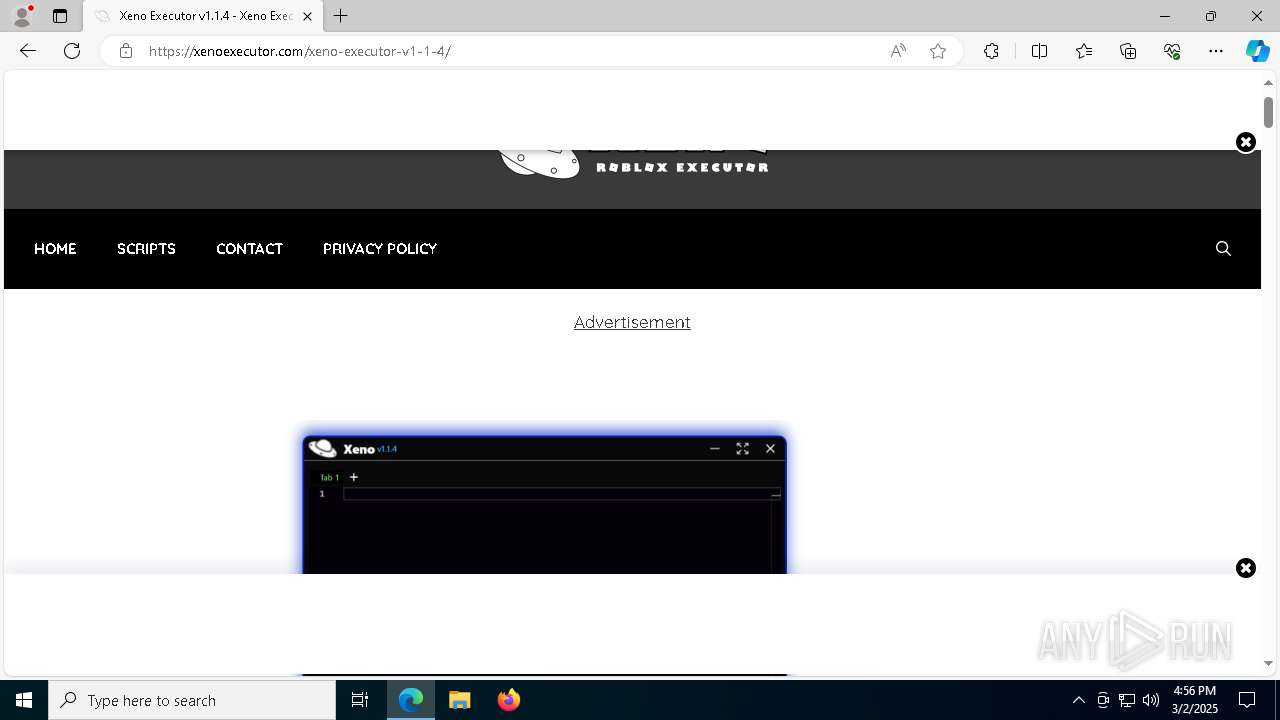The height and width of the screenshot is (720, 1280).
Task: Toggle split screen view
Action: coord(1039,51)
